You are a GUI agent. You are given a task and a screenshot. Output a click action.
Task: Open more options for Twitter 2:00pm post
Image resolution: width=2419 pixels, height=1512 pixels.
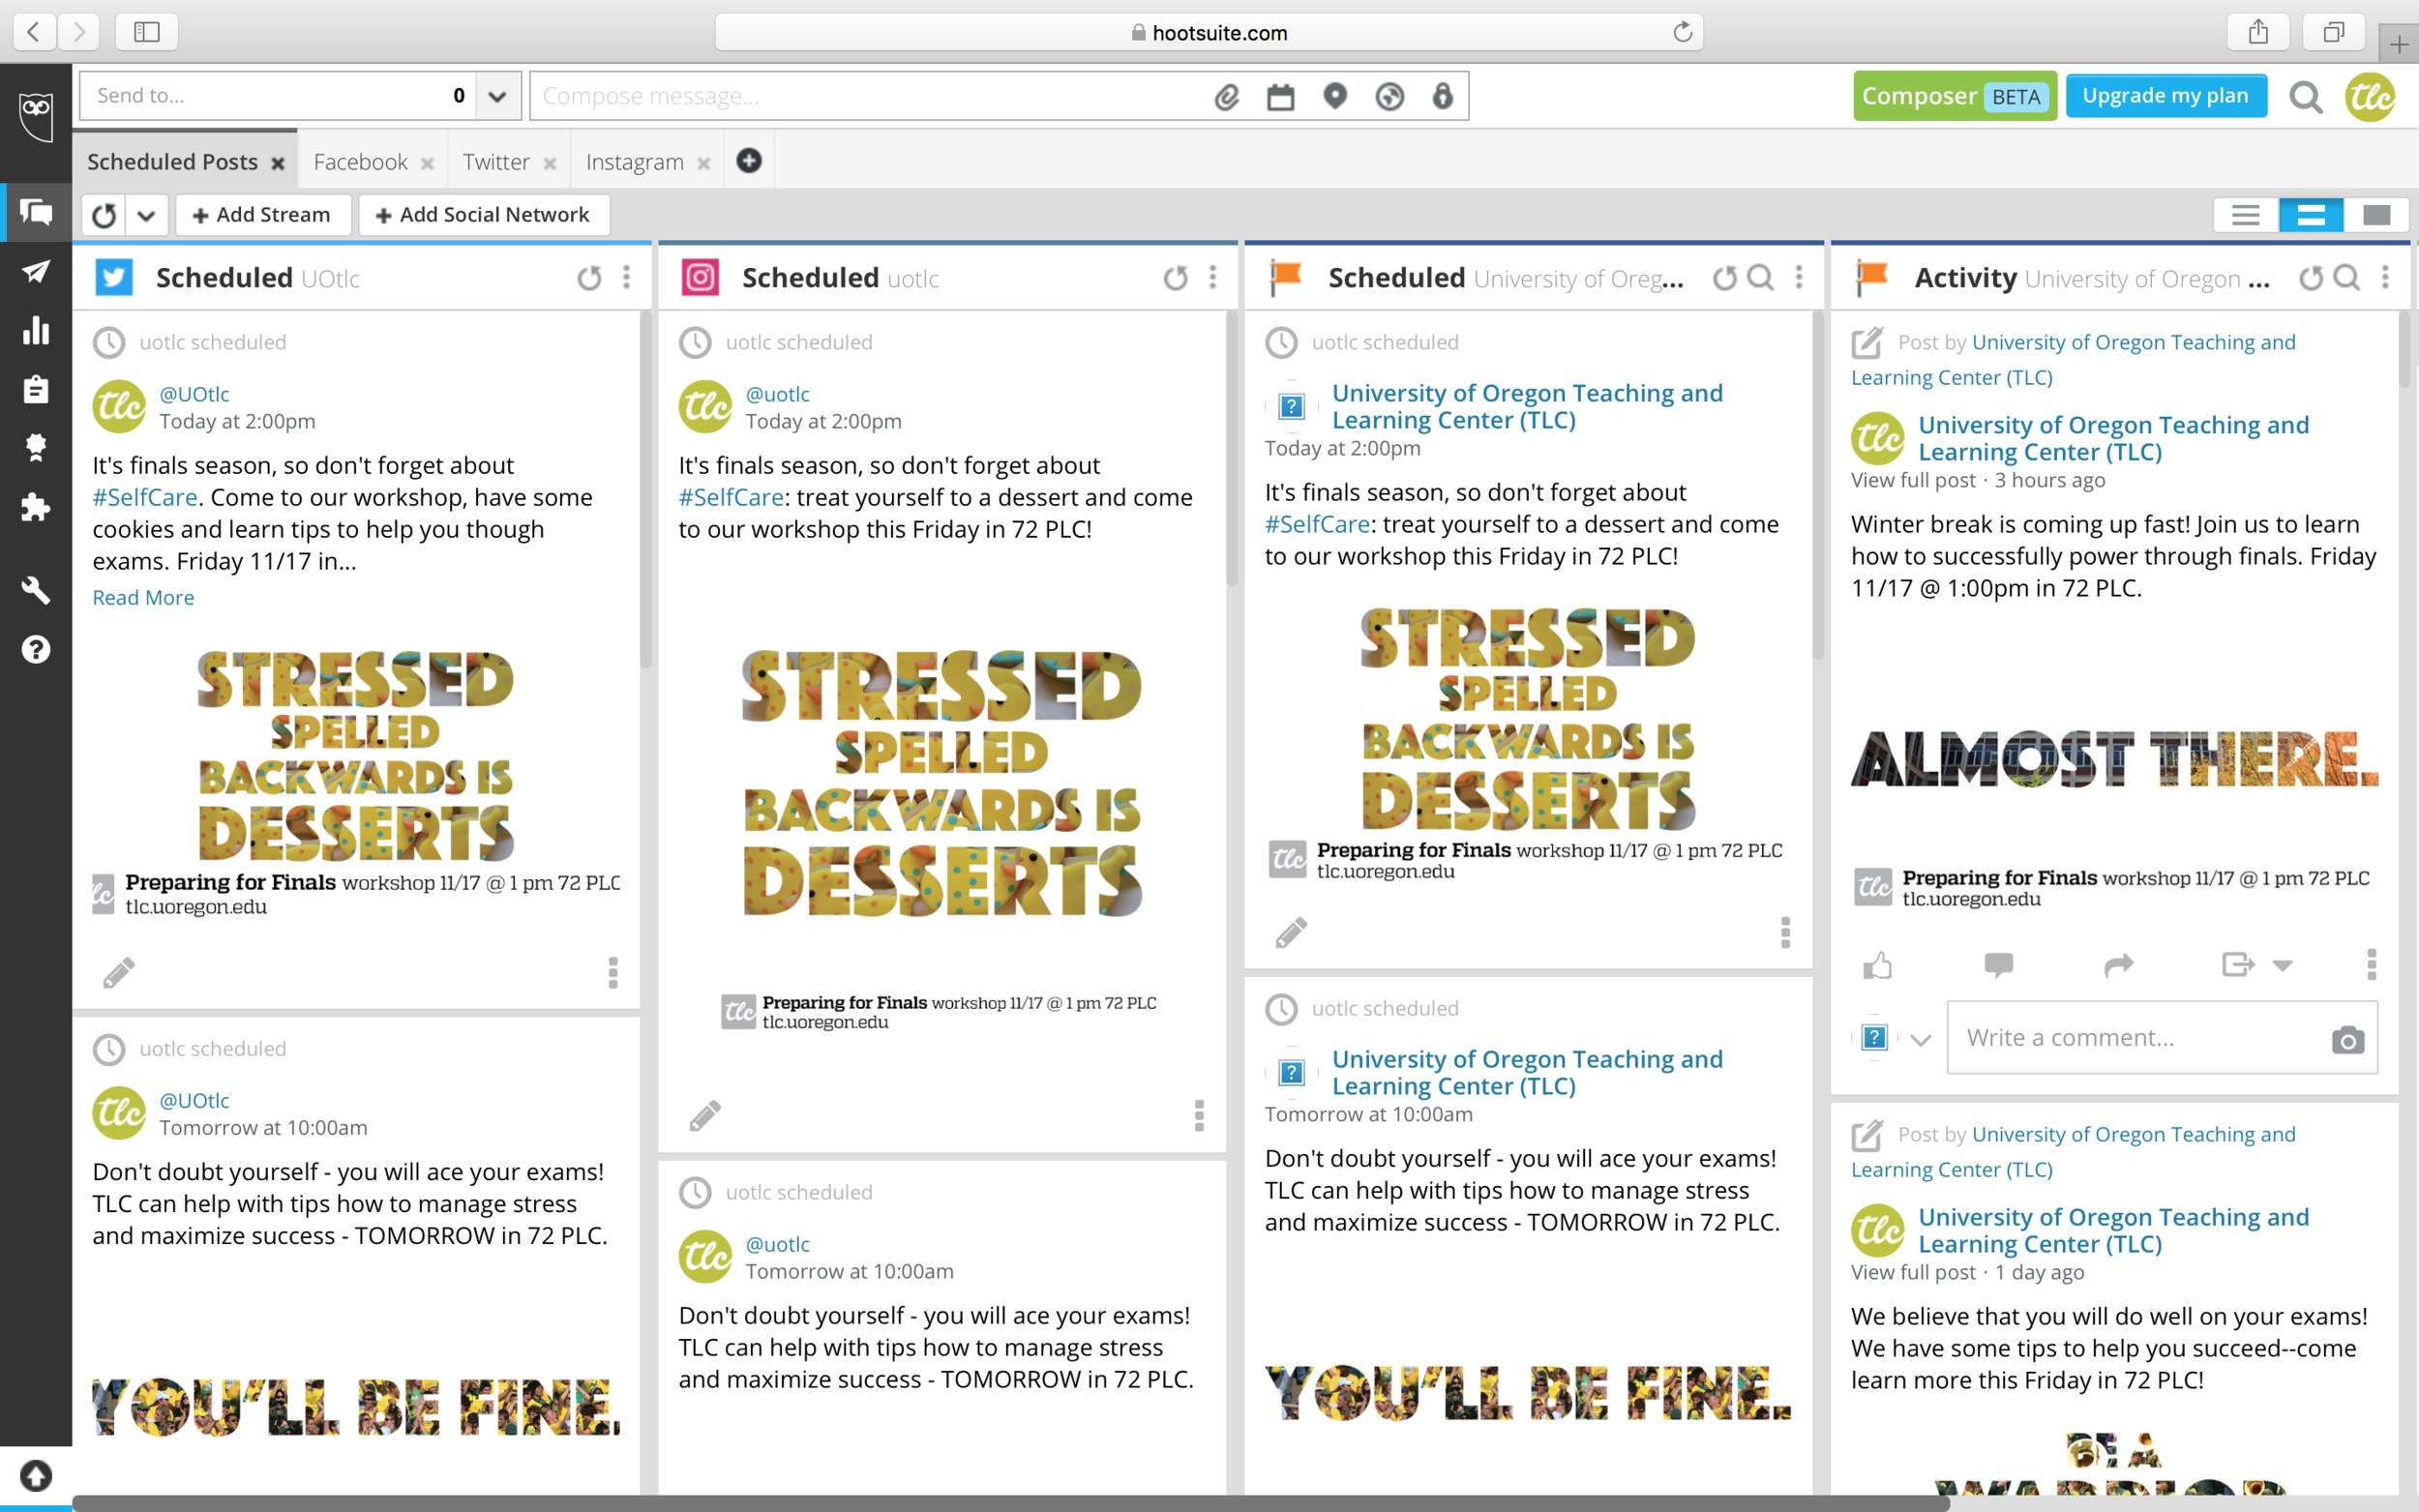pos(613,972)
